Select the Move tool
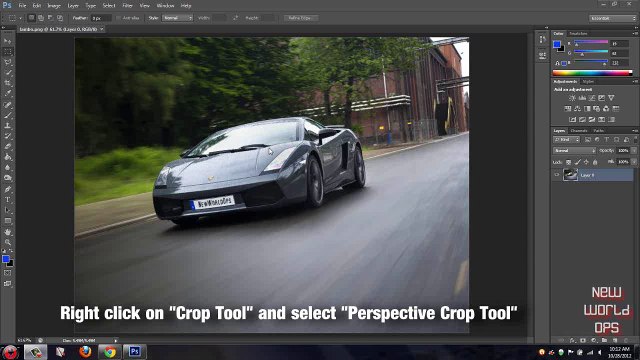Screen dimensions: 640x360 pyautogui.click(x=8, y=41)
